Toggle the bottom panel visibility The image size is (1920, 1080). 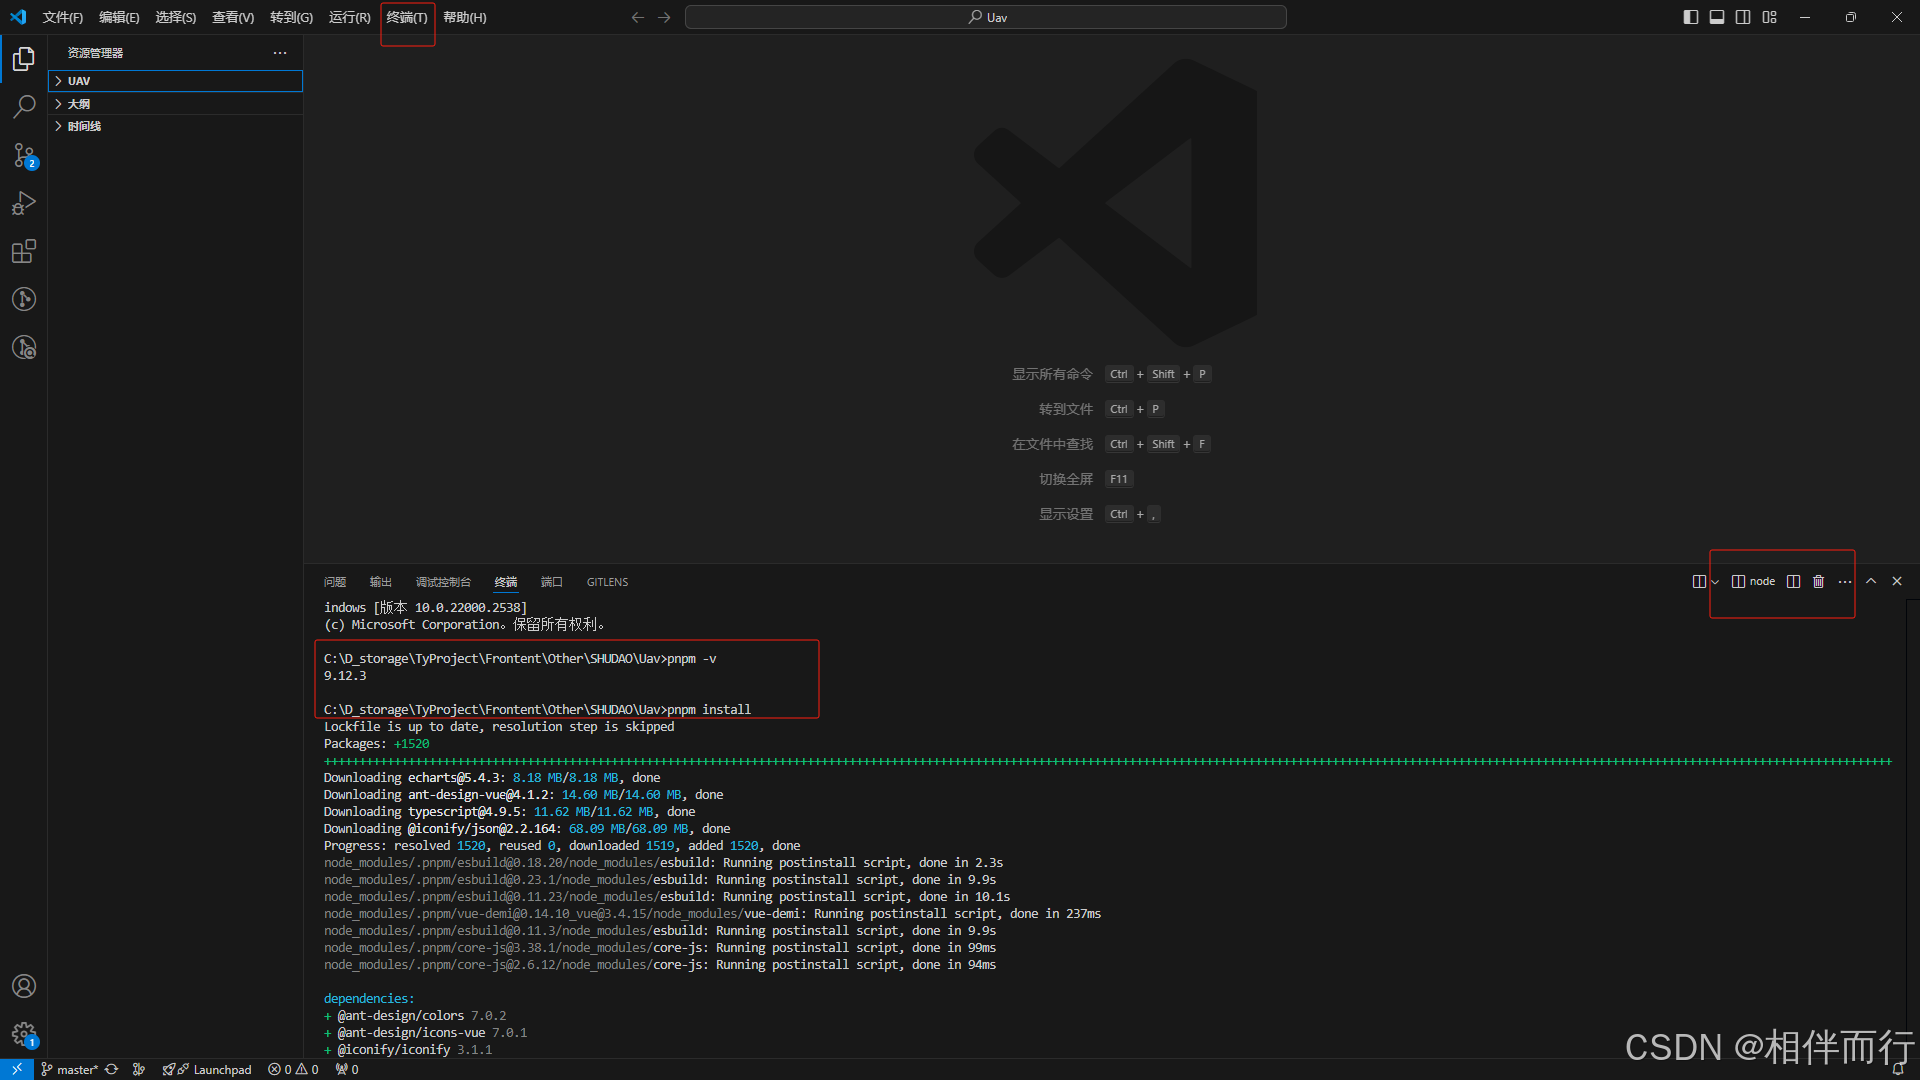tap(1716, 17)
